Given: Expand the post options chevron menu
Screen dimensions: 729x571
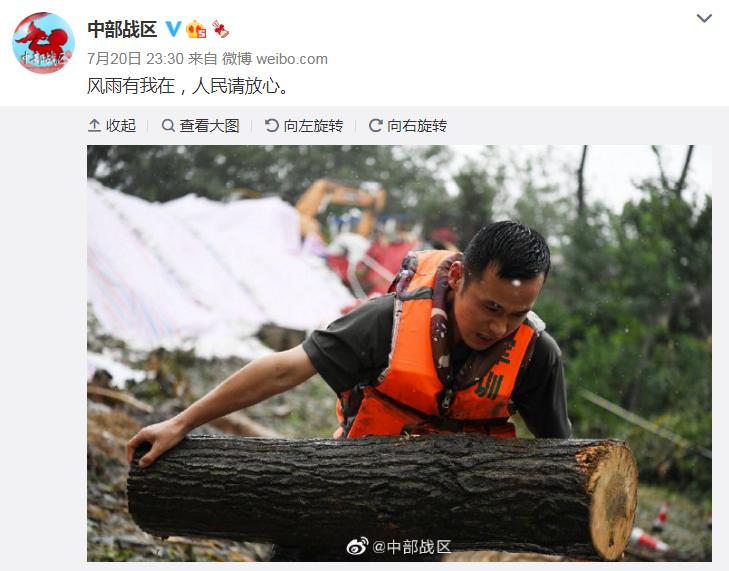Looking at the screenshot, I should point(704,19).
